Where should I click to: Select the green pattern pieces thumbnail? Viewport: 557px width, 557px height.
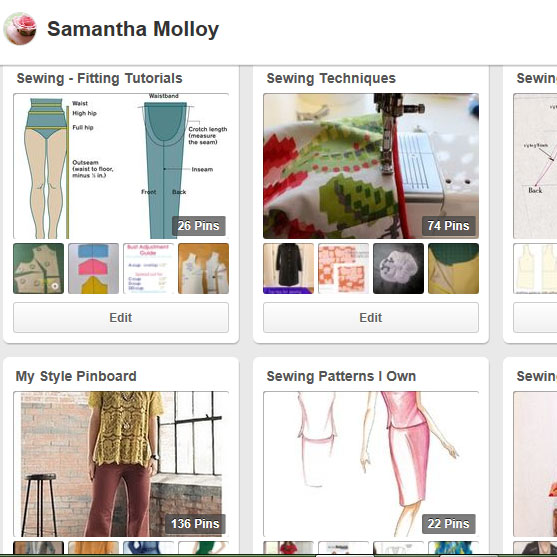(x=39, y=269)
